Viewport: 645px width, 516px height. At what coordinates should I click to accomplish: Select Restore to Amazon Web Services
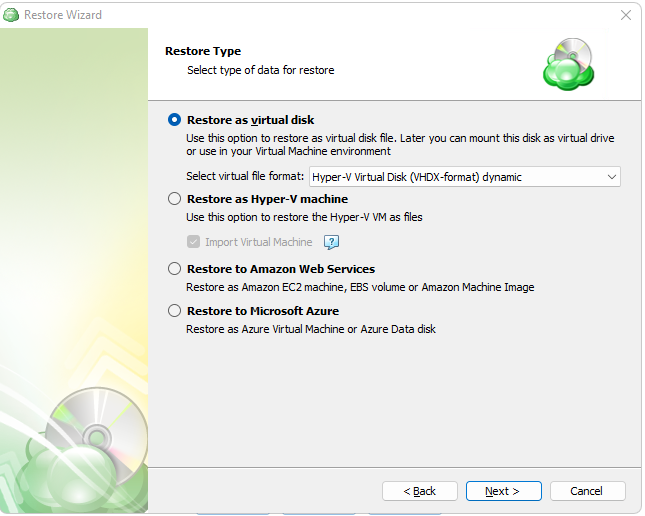coord(175,269)
